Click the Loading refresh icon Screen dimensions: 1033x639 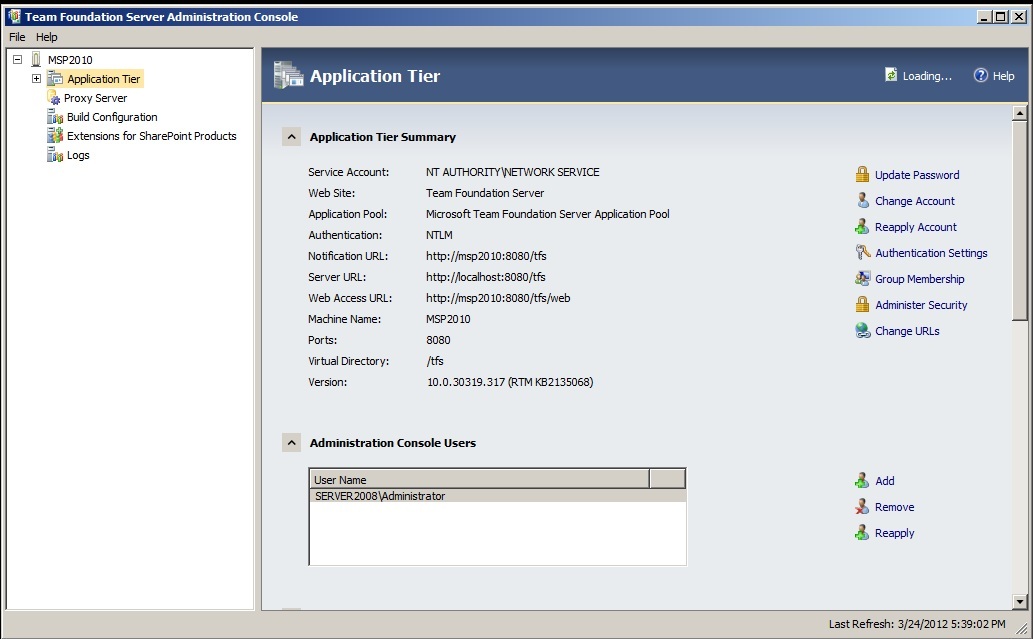pyautogui.click(x=891, y=75)
